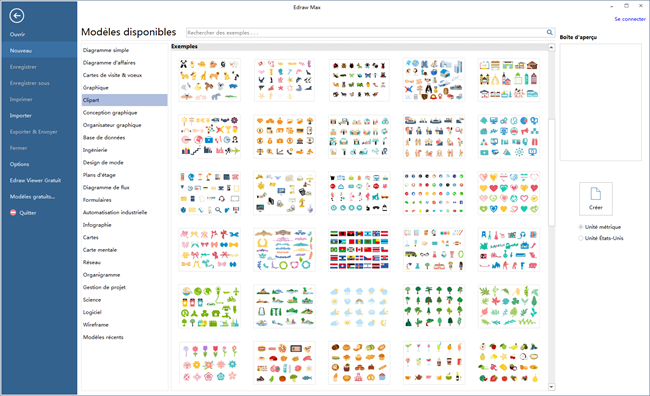Viewport: 650px width, 396px height.
Task: Open the weather icons clipart thumbnail
Action: (x=359, y=306)
